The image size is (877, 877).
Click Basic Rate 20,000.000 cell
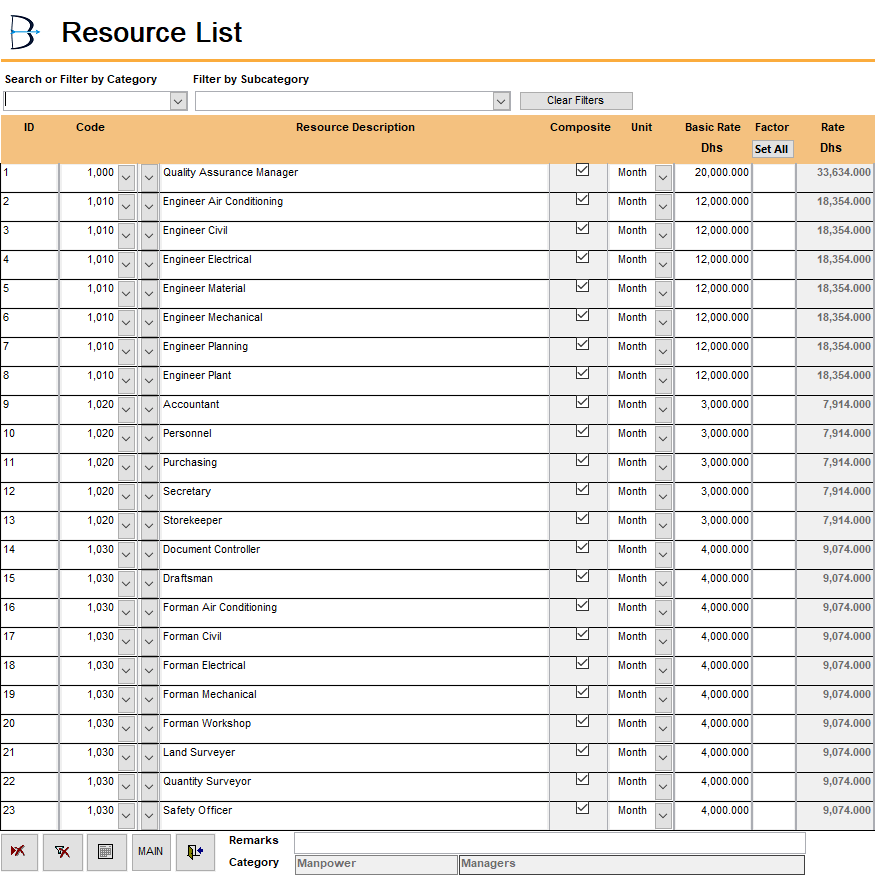pos(713,178)
